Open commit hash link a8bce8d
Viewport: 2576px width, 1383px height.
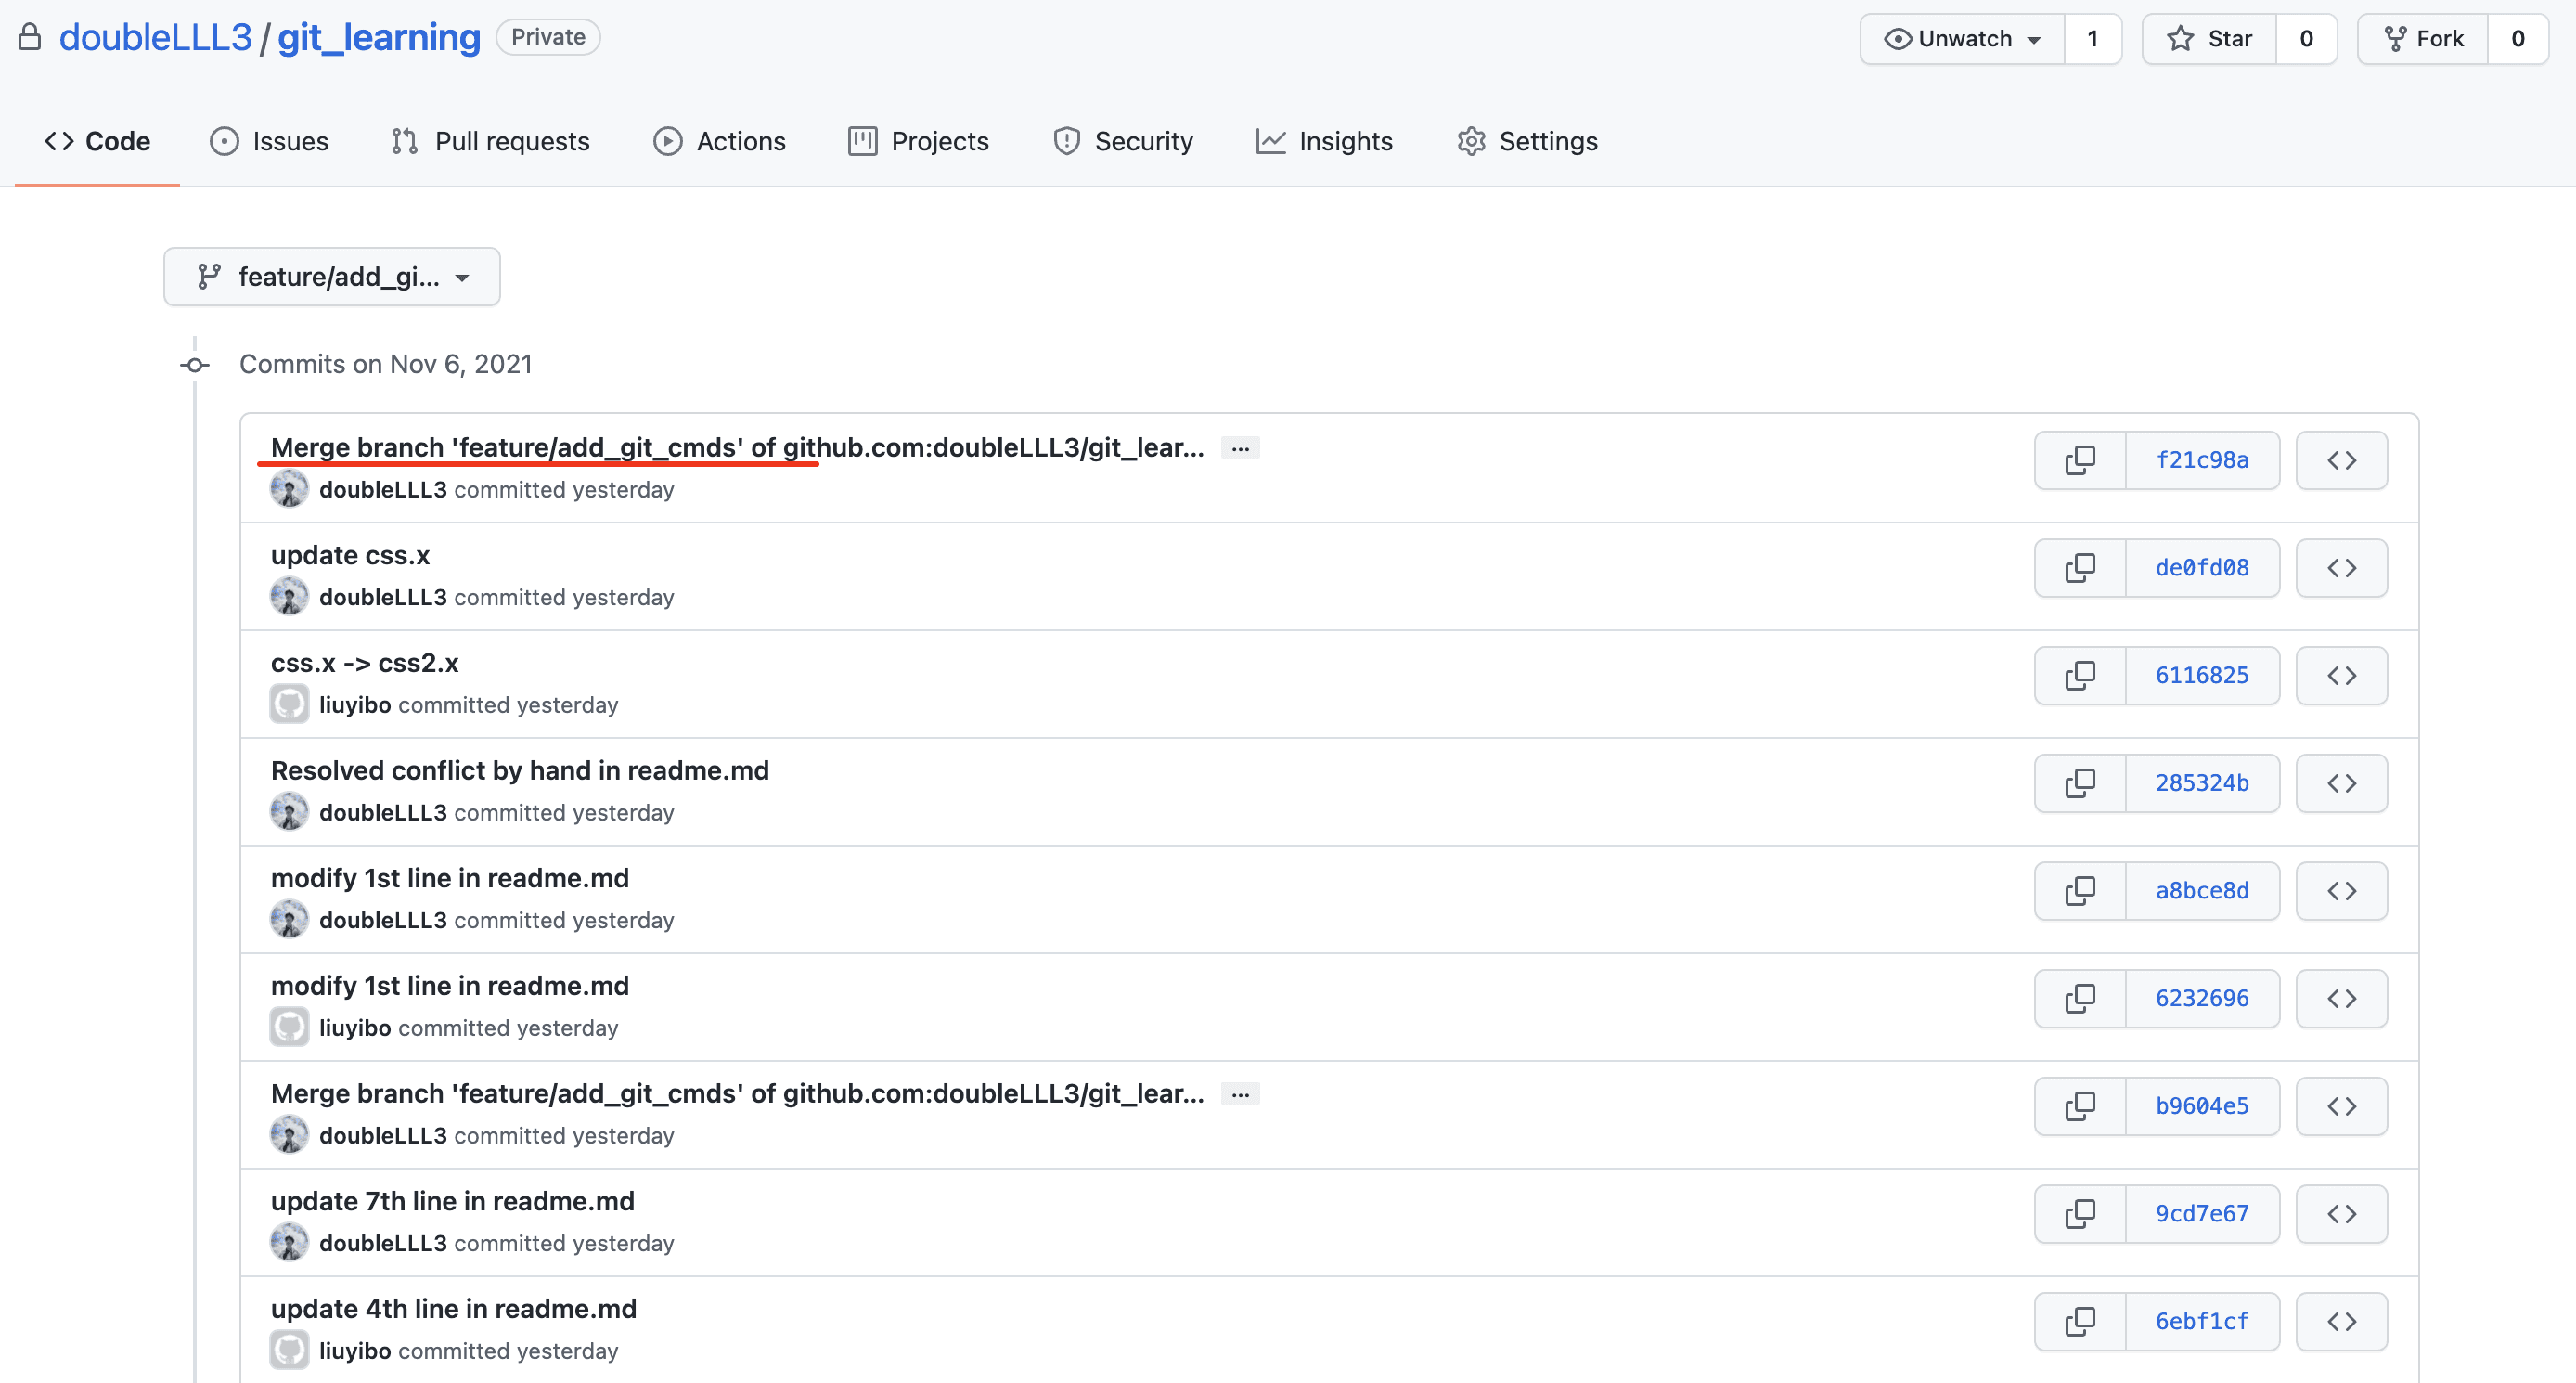[x=2202, y=891]
